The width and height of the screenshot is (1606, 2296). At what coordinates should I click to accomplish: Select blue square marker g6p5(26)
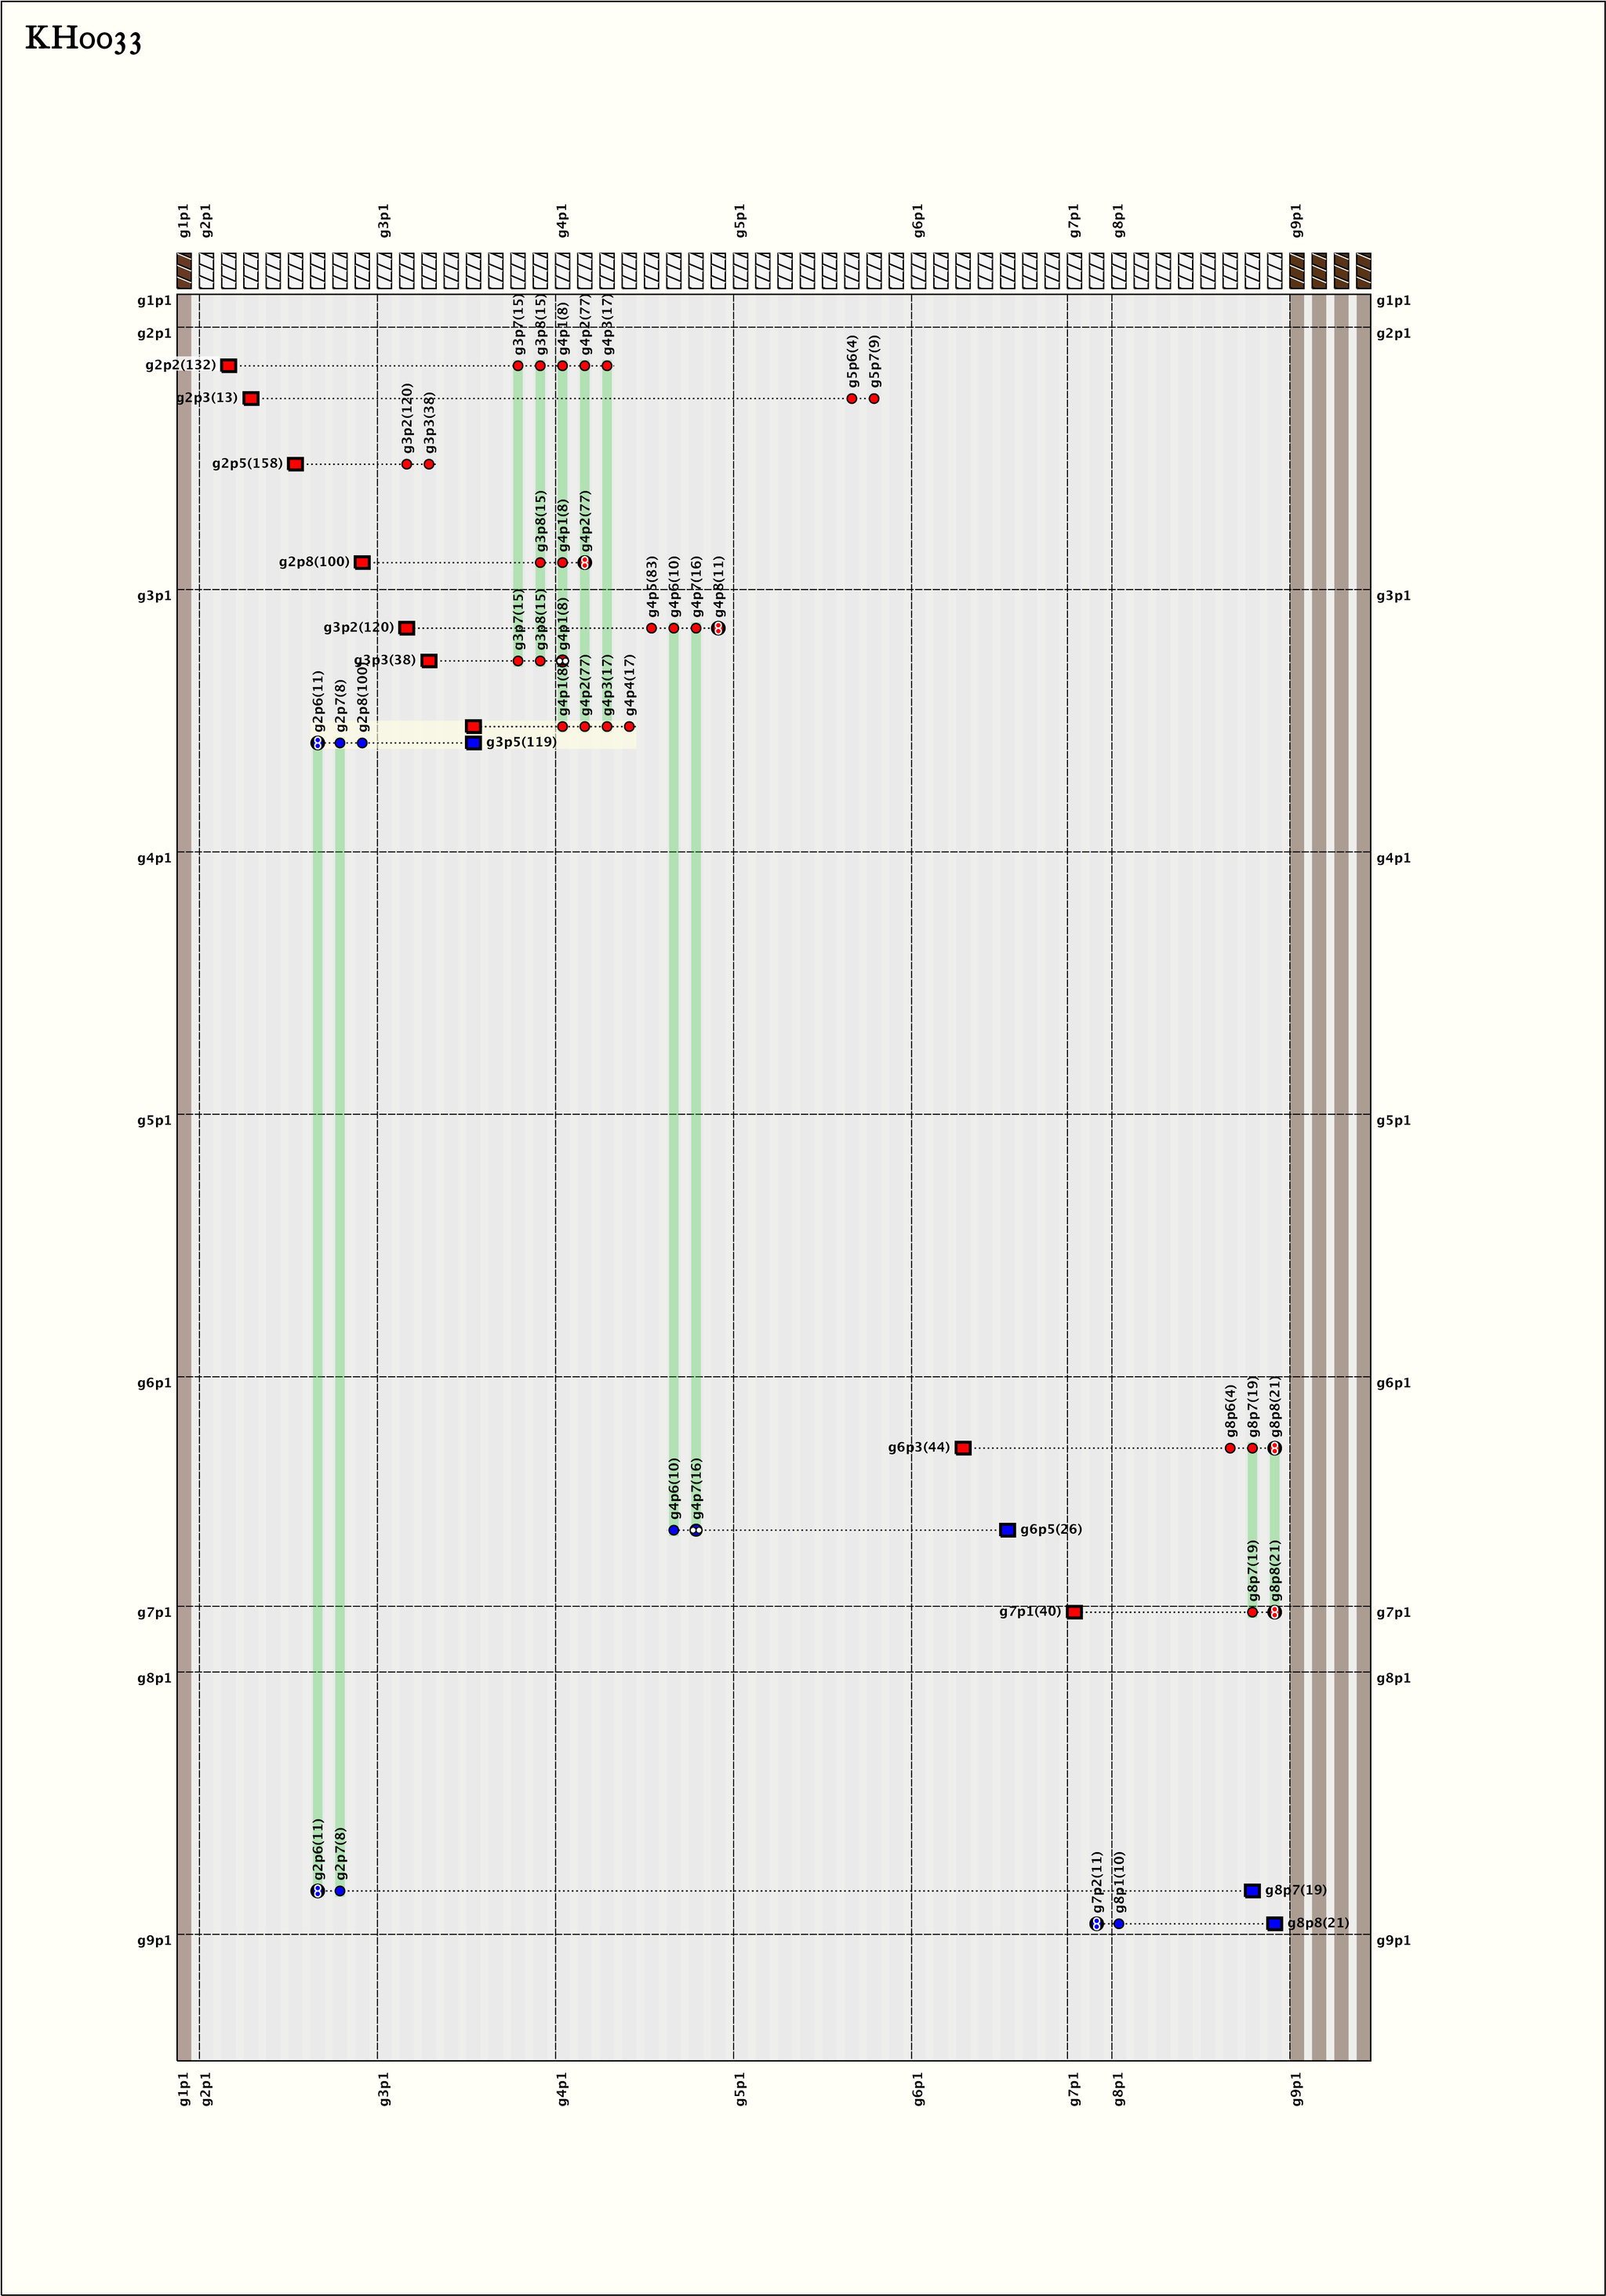[1008, 1530]
